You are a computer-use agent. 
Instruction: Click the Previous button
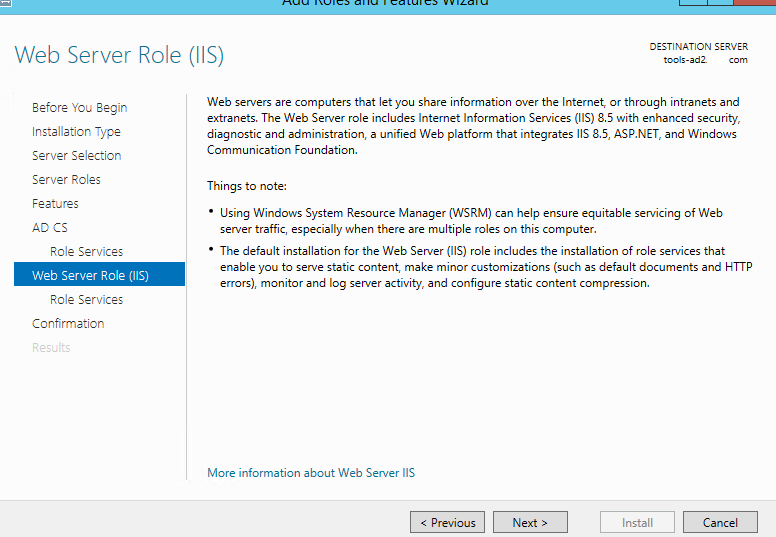(x=447, y=522)
